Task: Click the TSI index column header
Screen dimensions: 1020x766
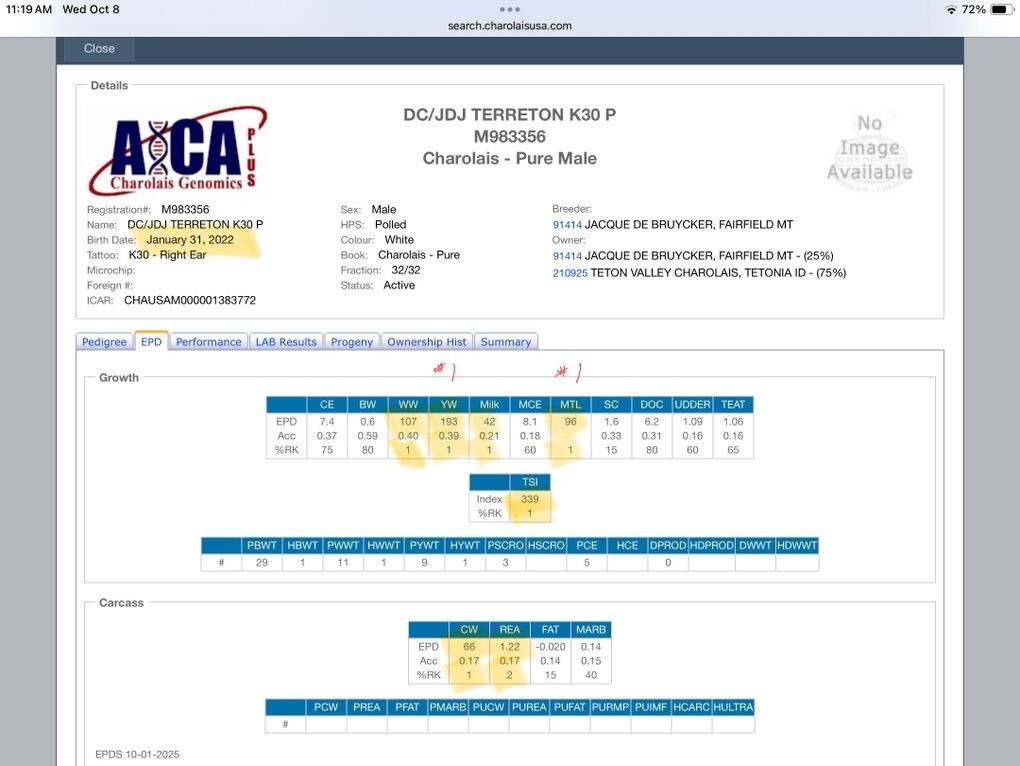Action: (x=529, y=482)
